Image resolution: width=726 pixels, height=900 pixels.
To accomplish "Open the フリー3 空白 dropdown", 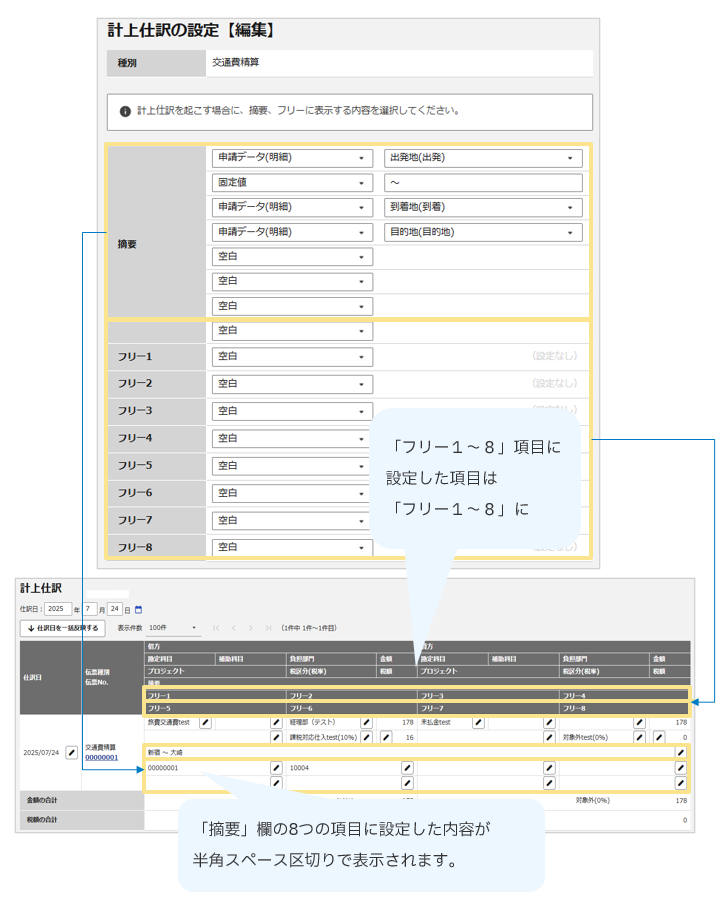I will [292, 412].
